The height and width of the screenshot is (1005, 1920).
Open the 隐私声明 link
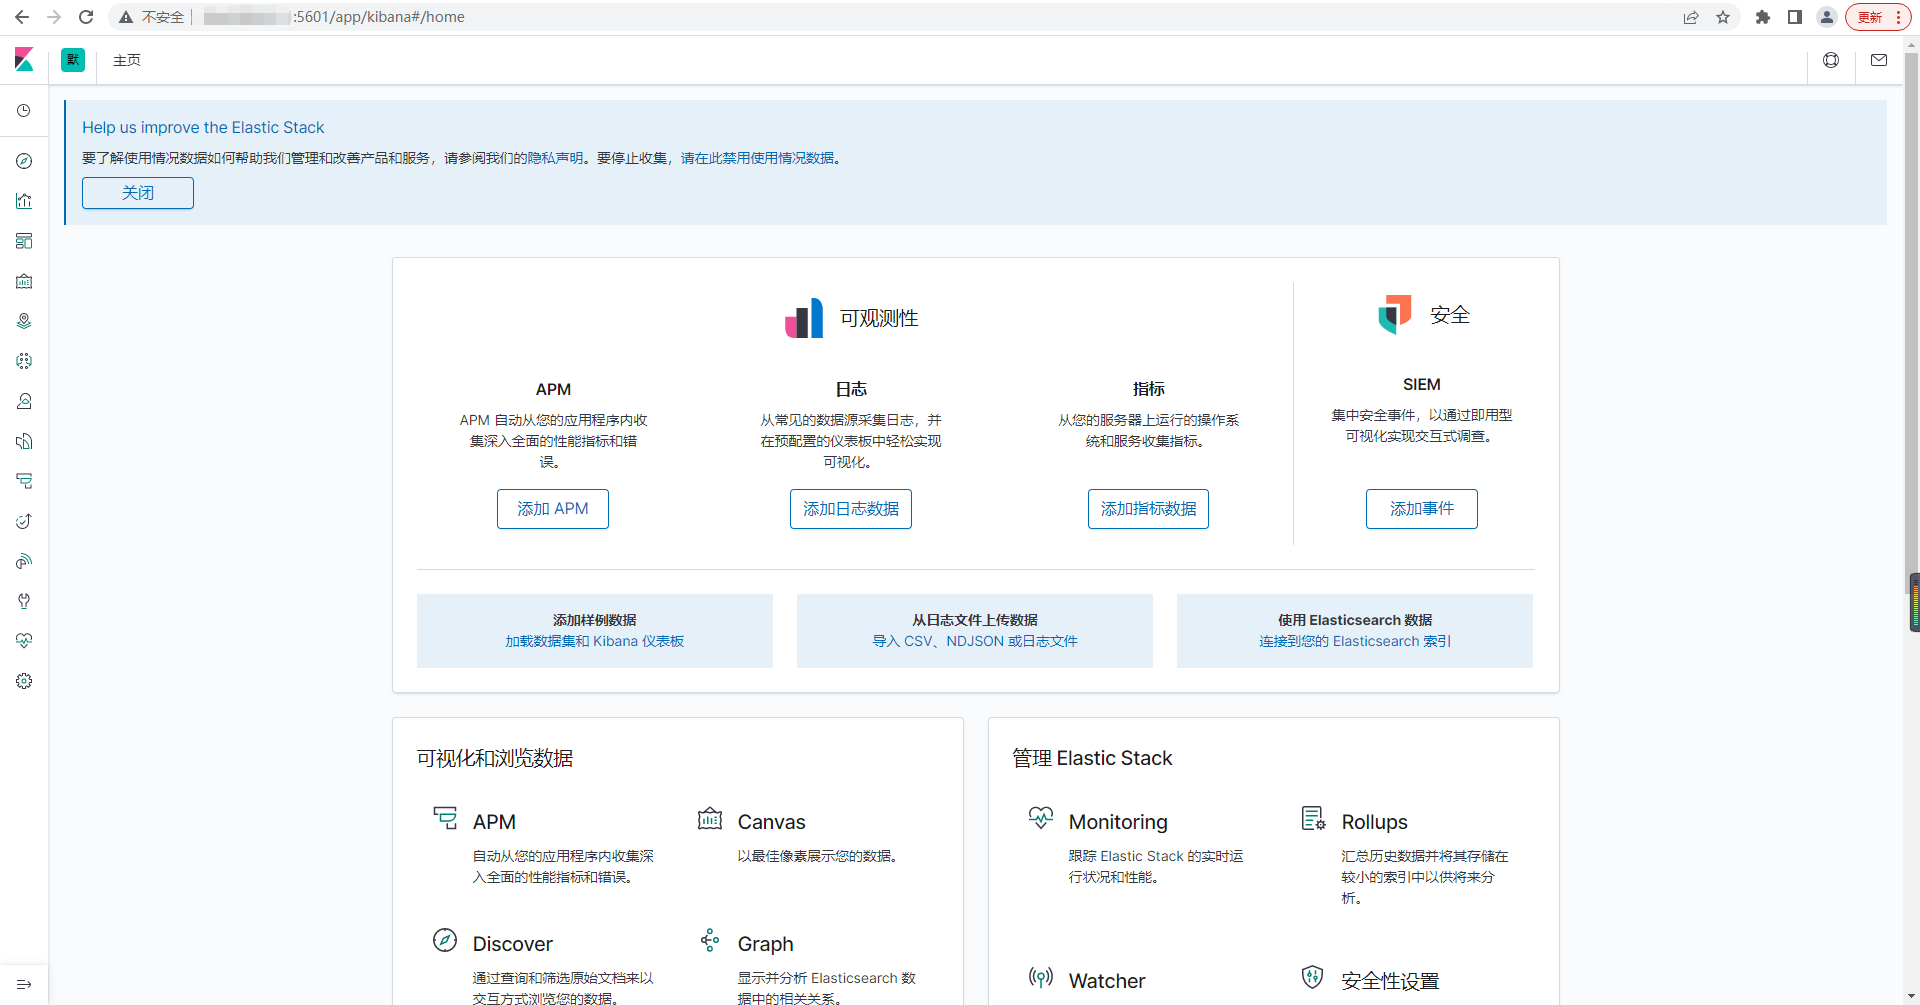(555, 158)
